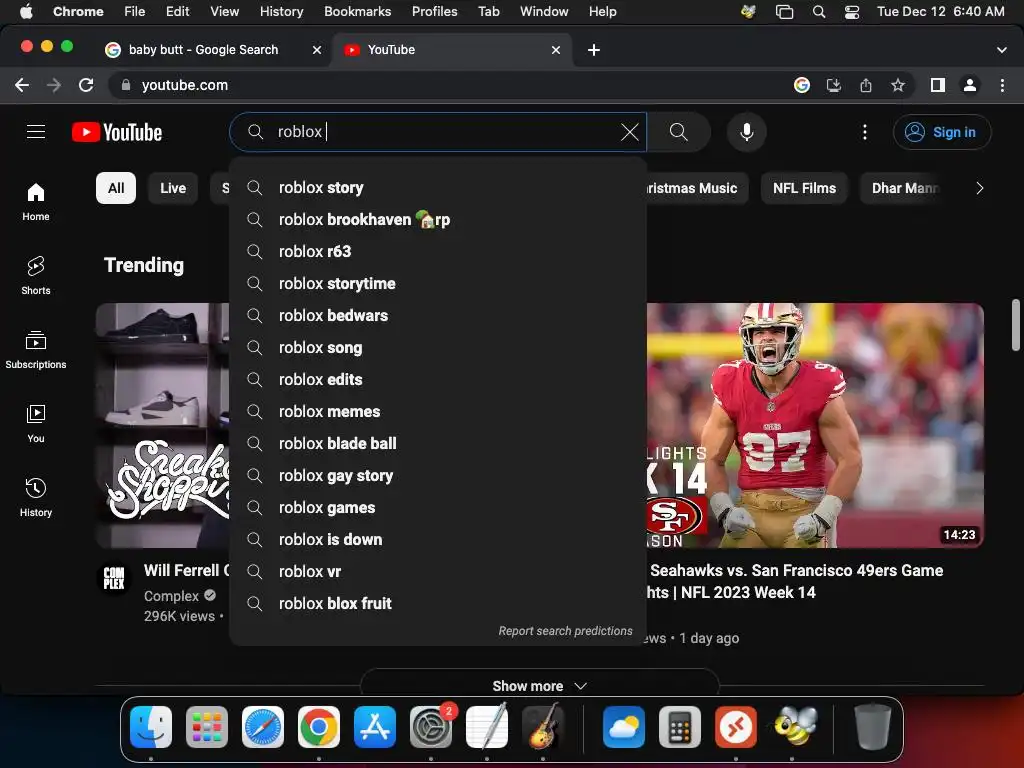Viewport: 1024px width, 768px height.
Task: Choose suggestion 'roblox games'
Action: [x=438, y=507]
